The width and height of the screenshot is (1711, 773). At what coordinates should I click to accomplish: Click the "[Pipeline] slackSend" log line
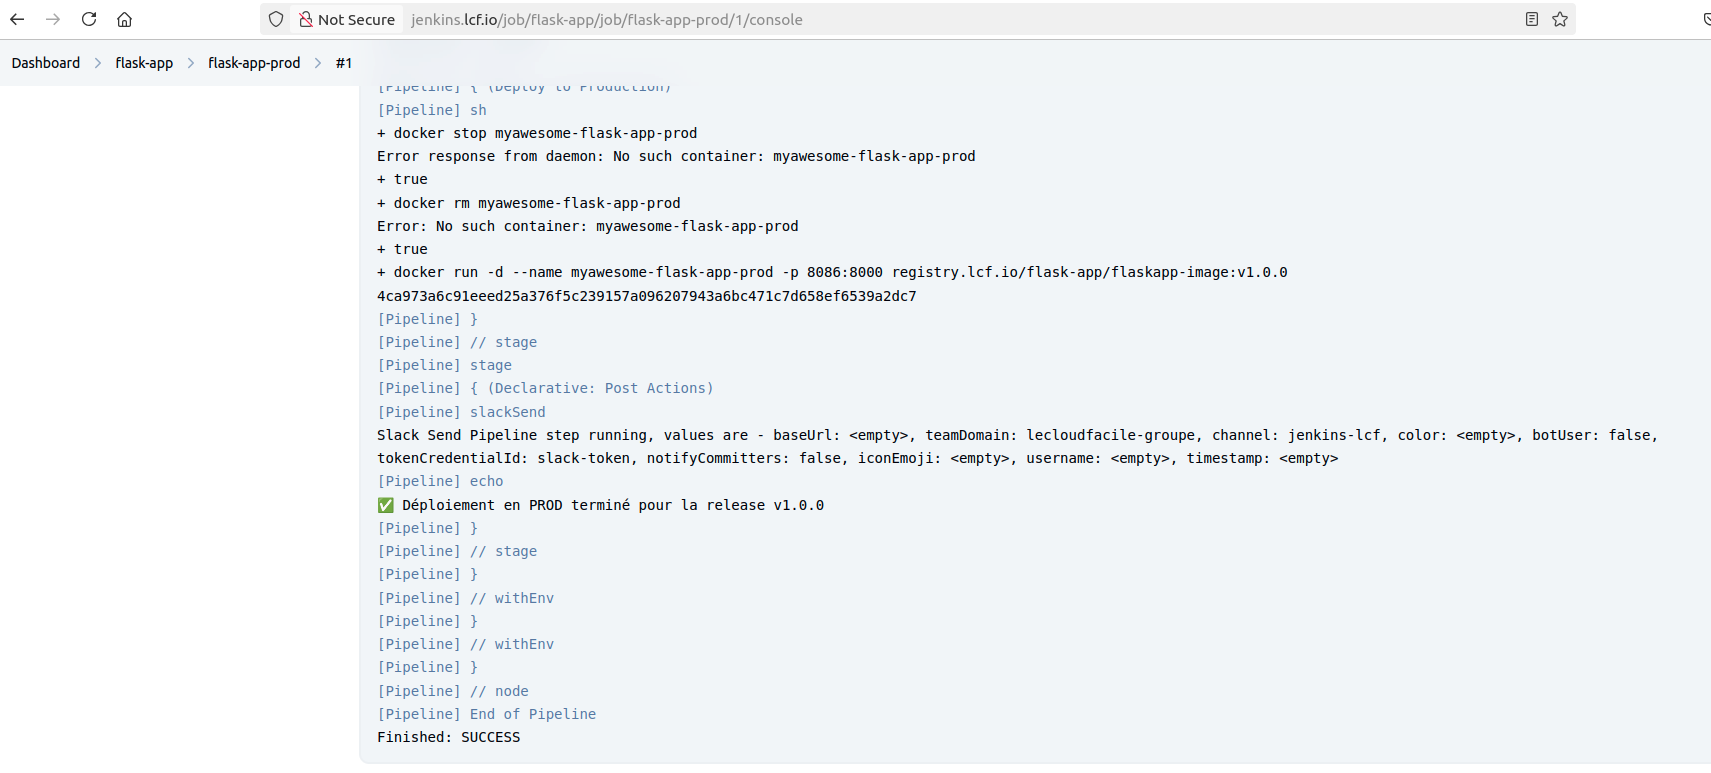(461, 412)
